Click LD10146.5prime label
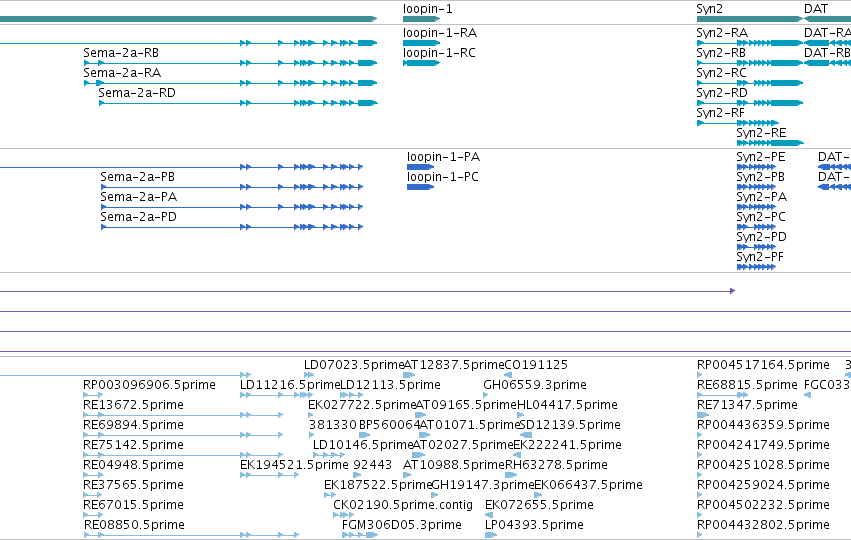The image size is (851, 540). pos(363,445)
